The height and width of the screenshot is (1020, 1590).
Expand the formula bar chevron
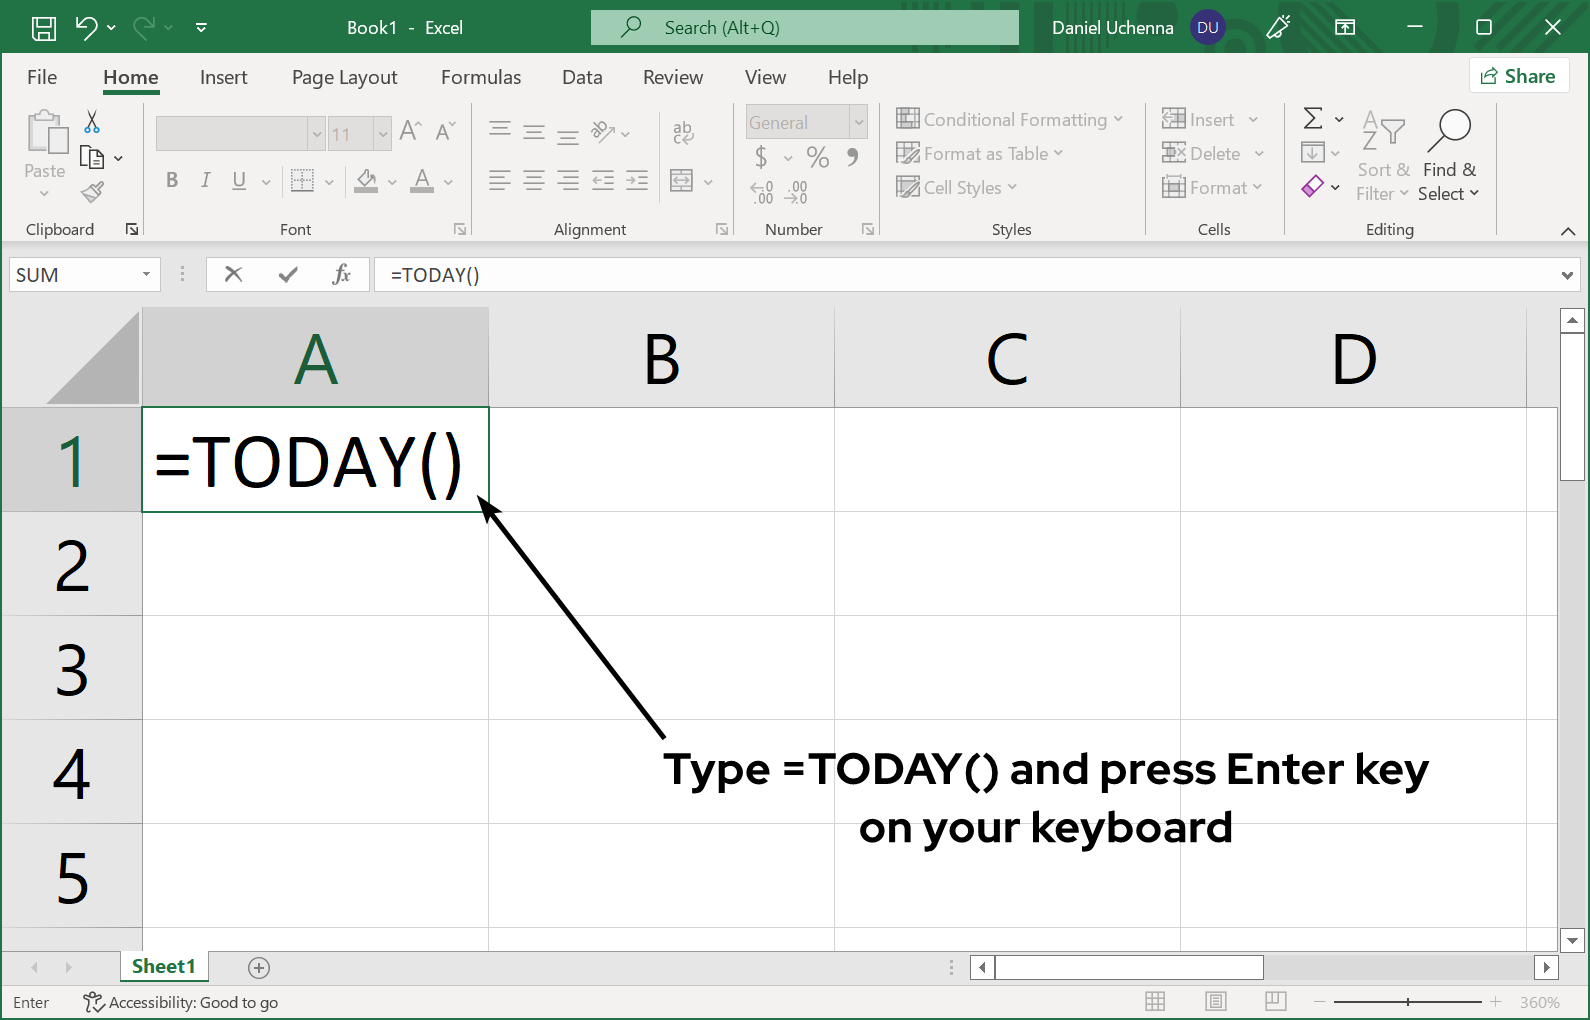pos(1567,275)
